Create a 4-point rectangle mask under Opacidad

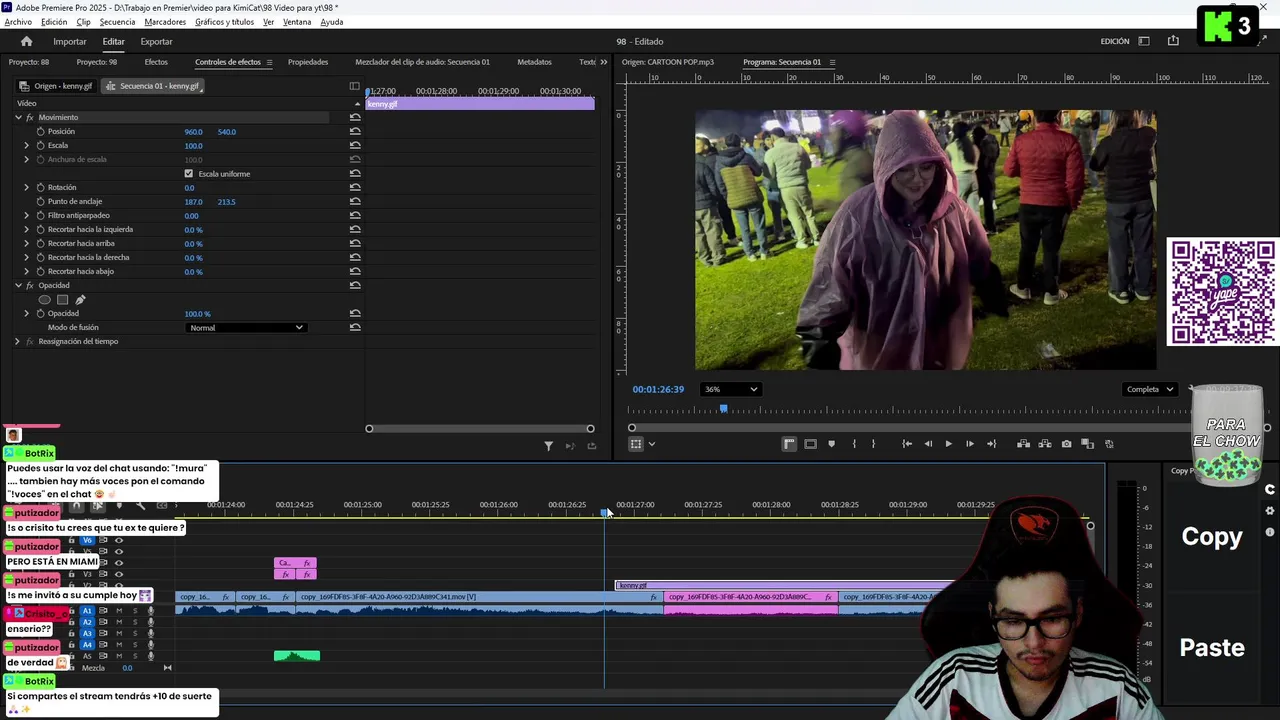pos(62,299)
